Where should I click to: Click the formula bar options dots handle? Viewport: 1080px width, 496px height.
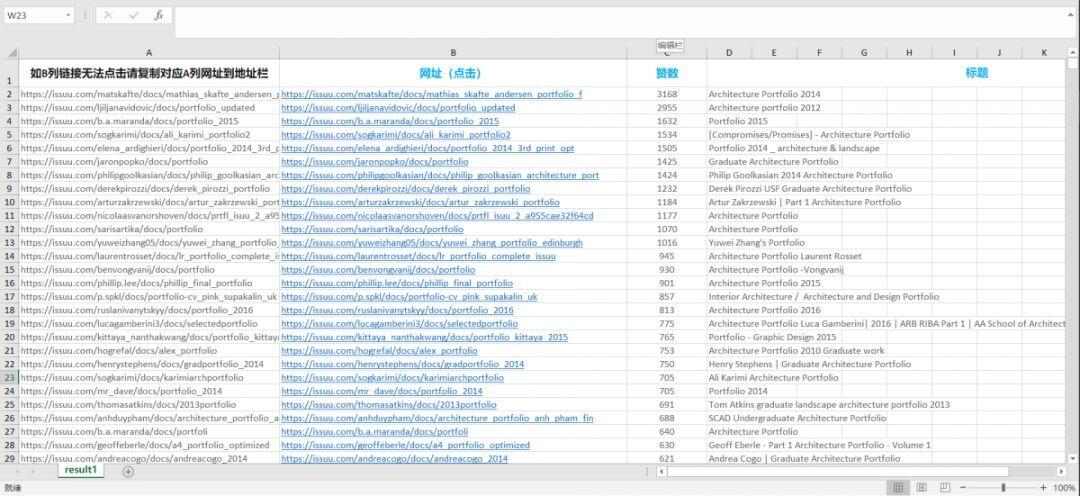coord(85,15)
